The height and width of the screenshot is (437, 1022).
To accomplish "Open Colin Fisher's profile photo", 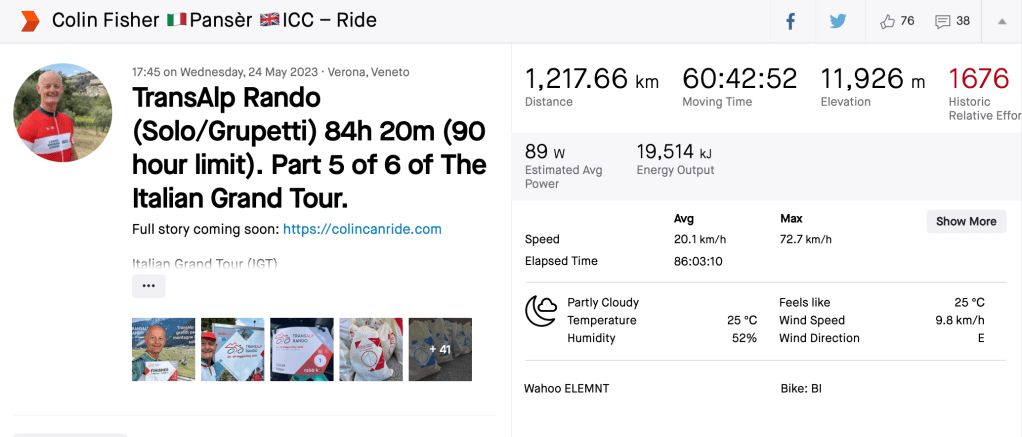I will pos(63,113).
